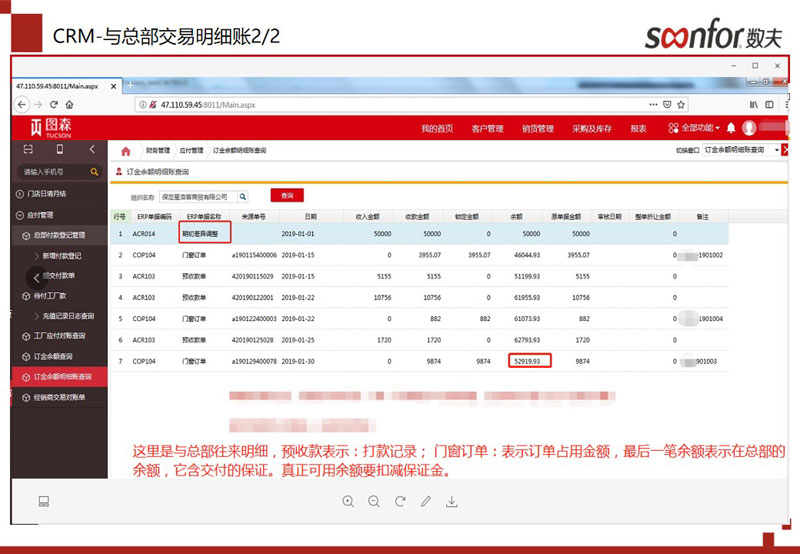Click the red 查询 button
This screenshot has height=554, width=800.
coord(287,196)
